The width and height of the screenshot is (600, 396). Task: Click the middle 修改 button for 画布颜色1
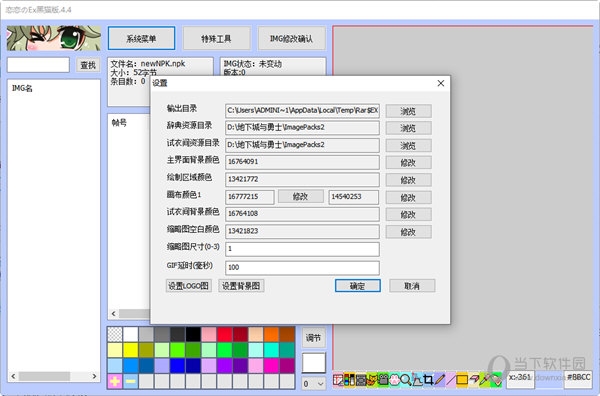click(301, 197)
